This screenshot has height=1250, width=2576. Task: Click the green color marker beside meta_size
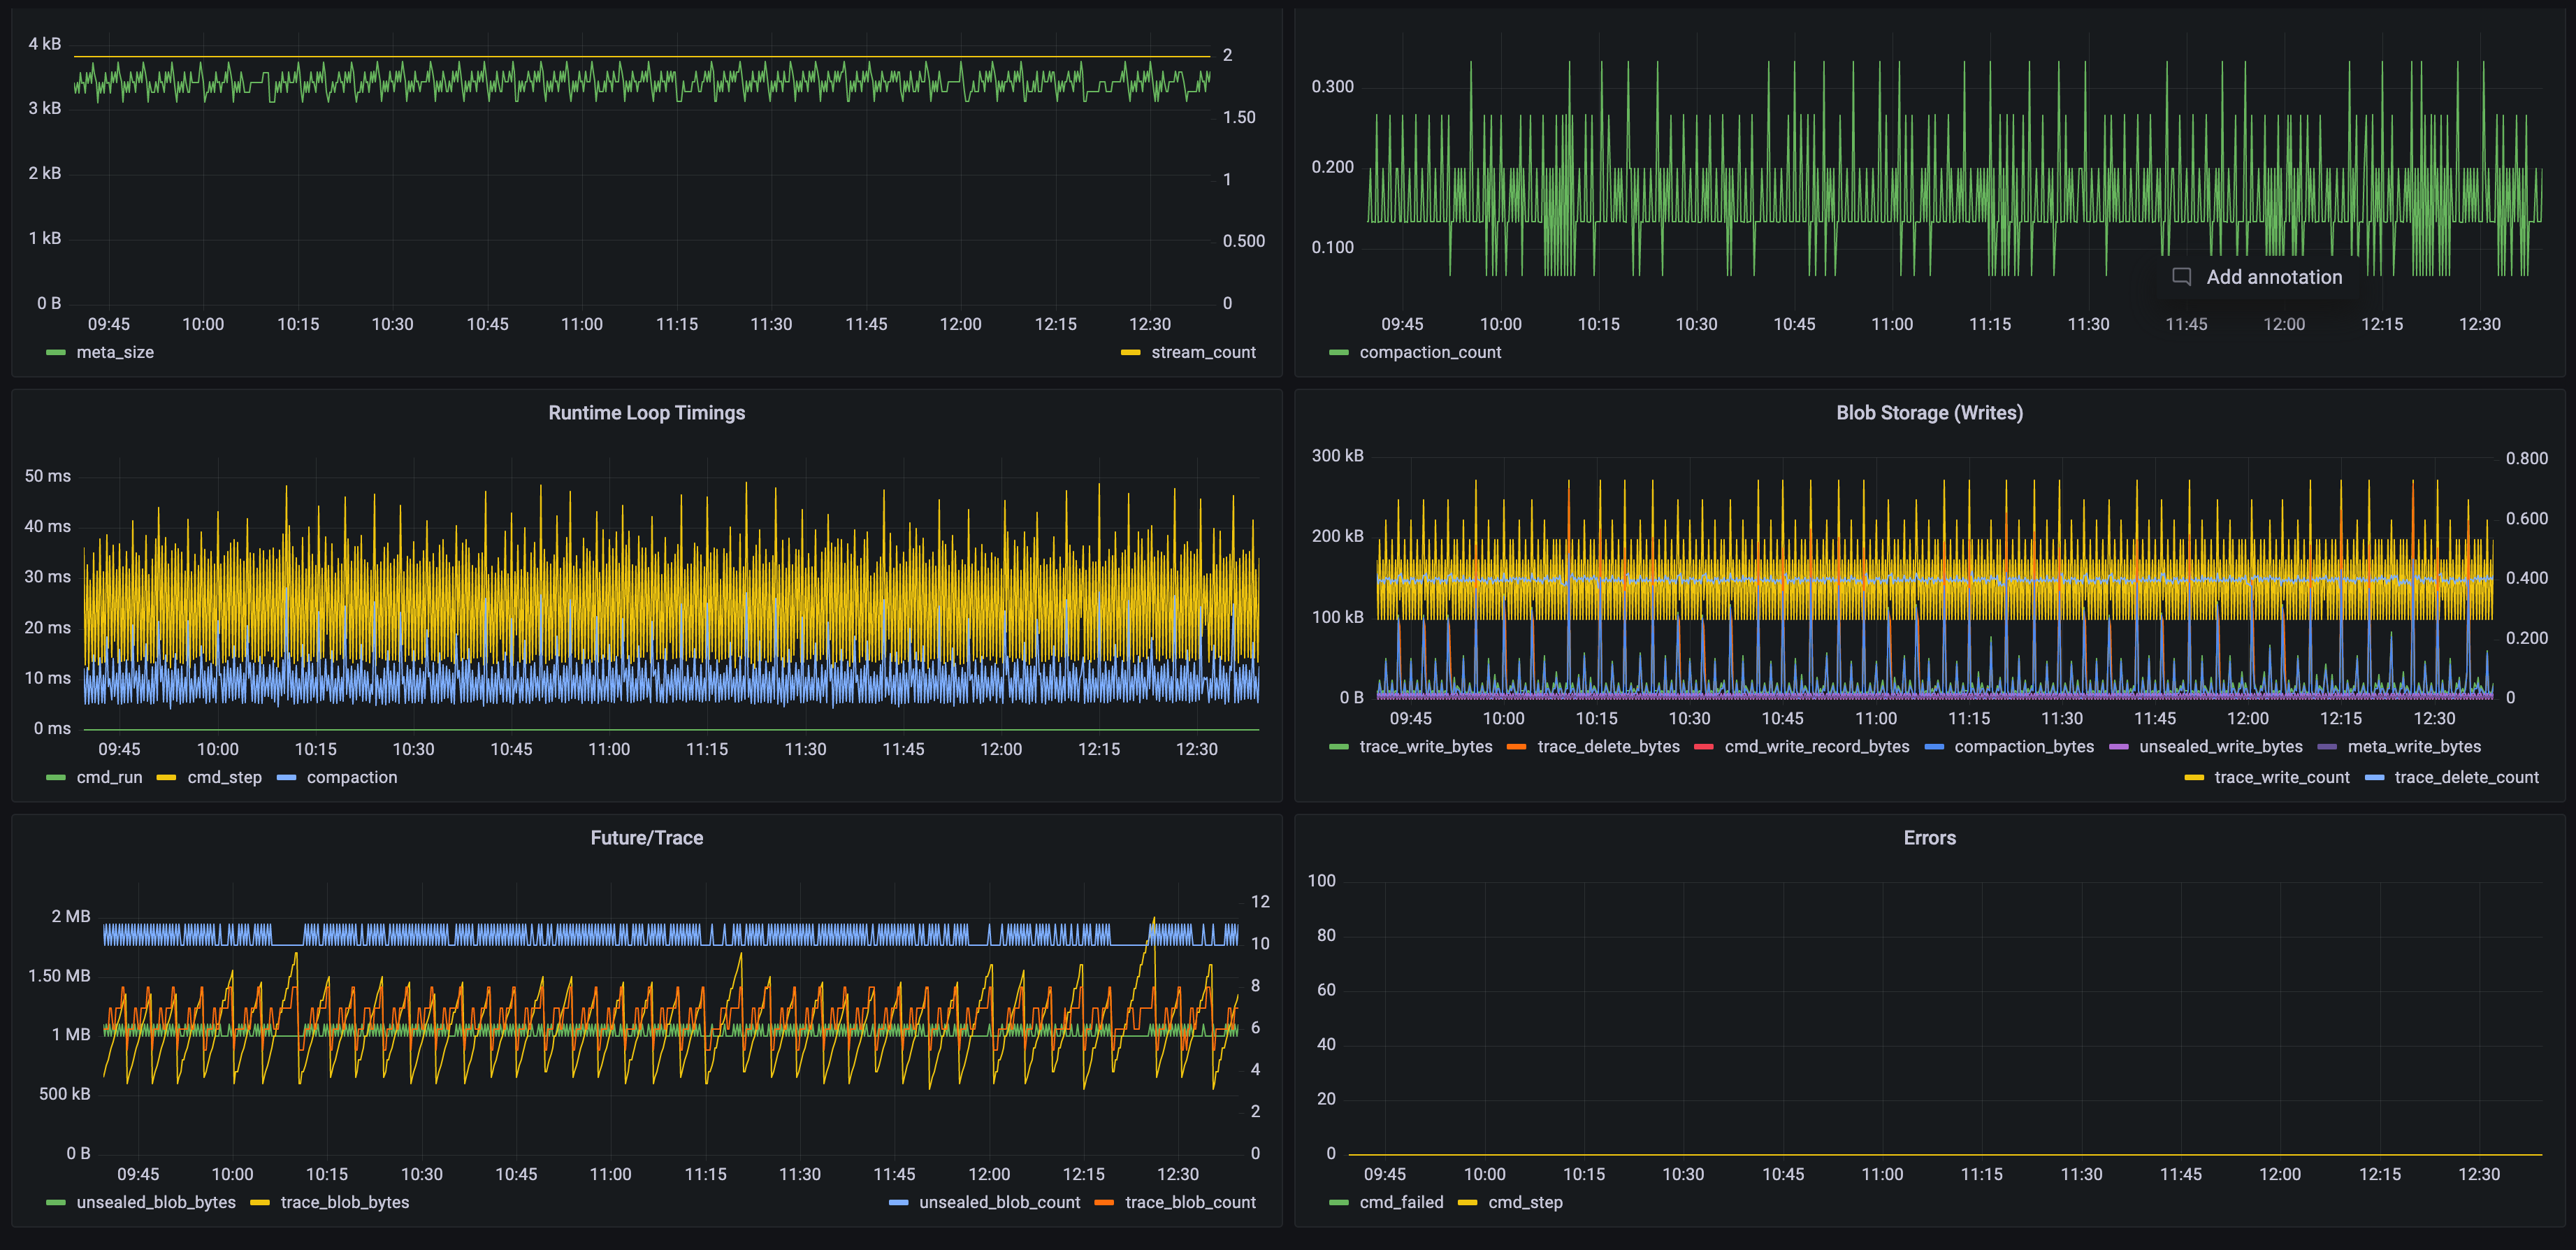(55, 352)
